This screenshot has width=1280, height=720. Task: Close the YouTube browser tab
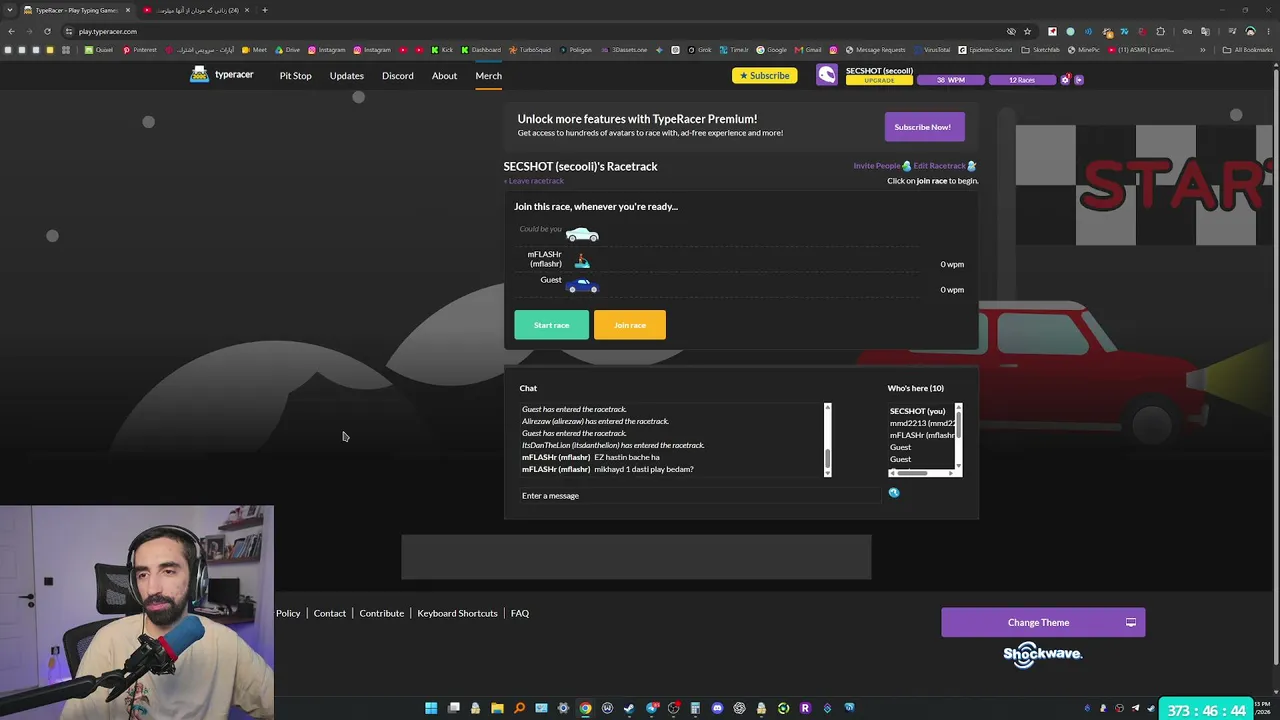[246, 10]
